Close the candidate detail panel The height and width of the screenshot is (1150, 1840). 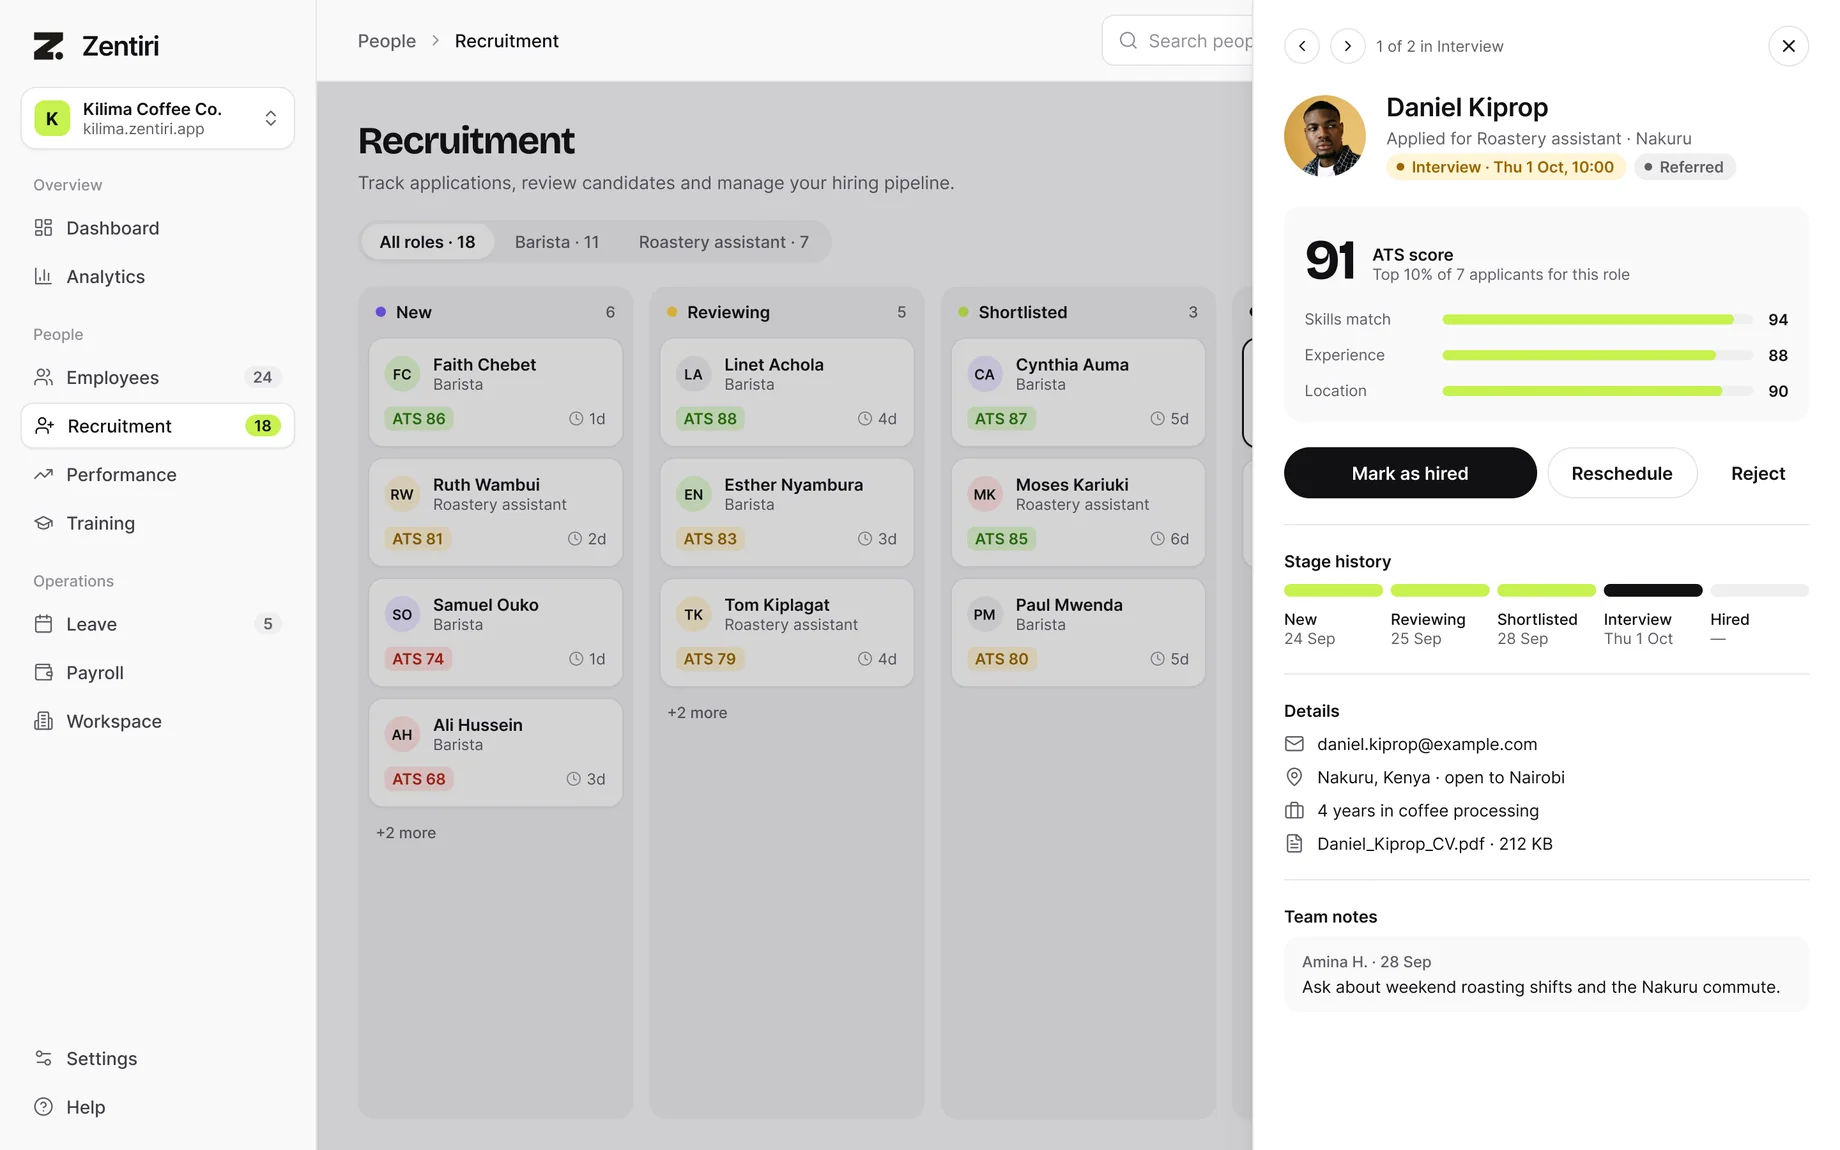[1789, 46]
